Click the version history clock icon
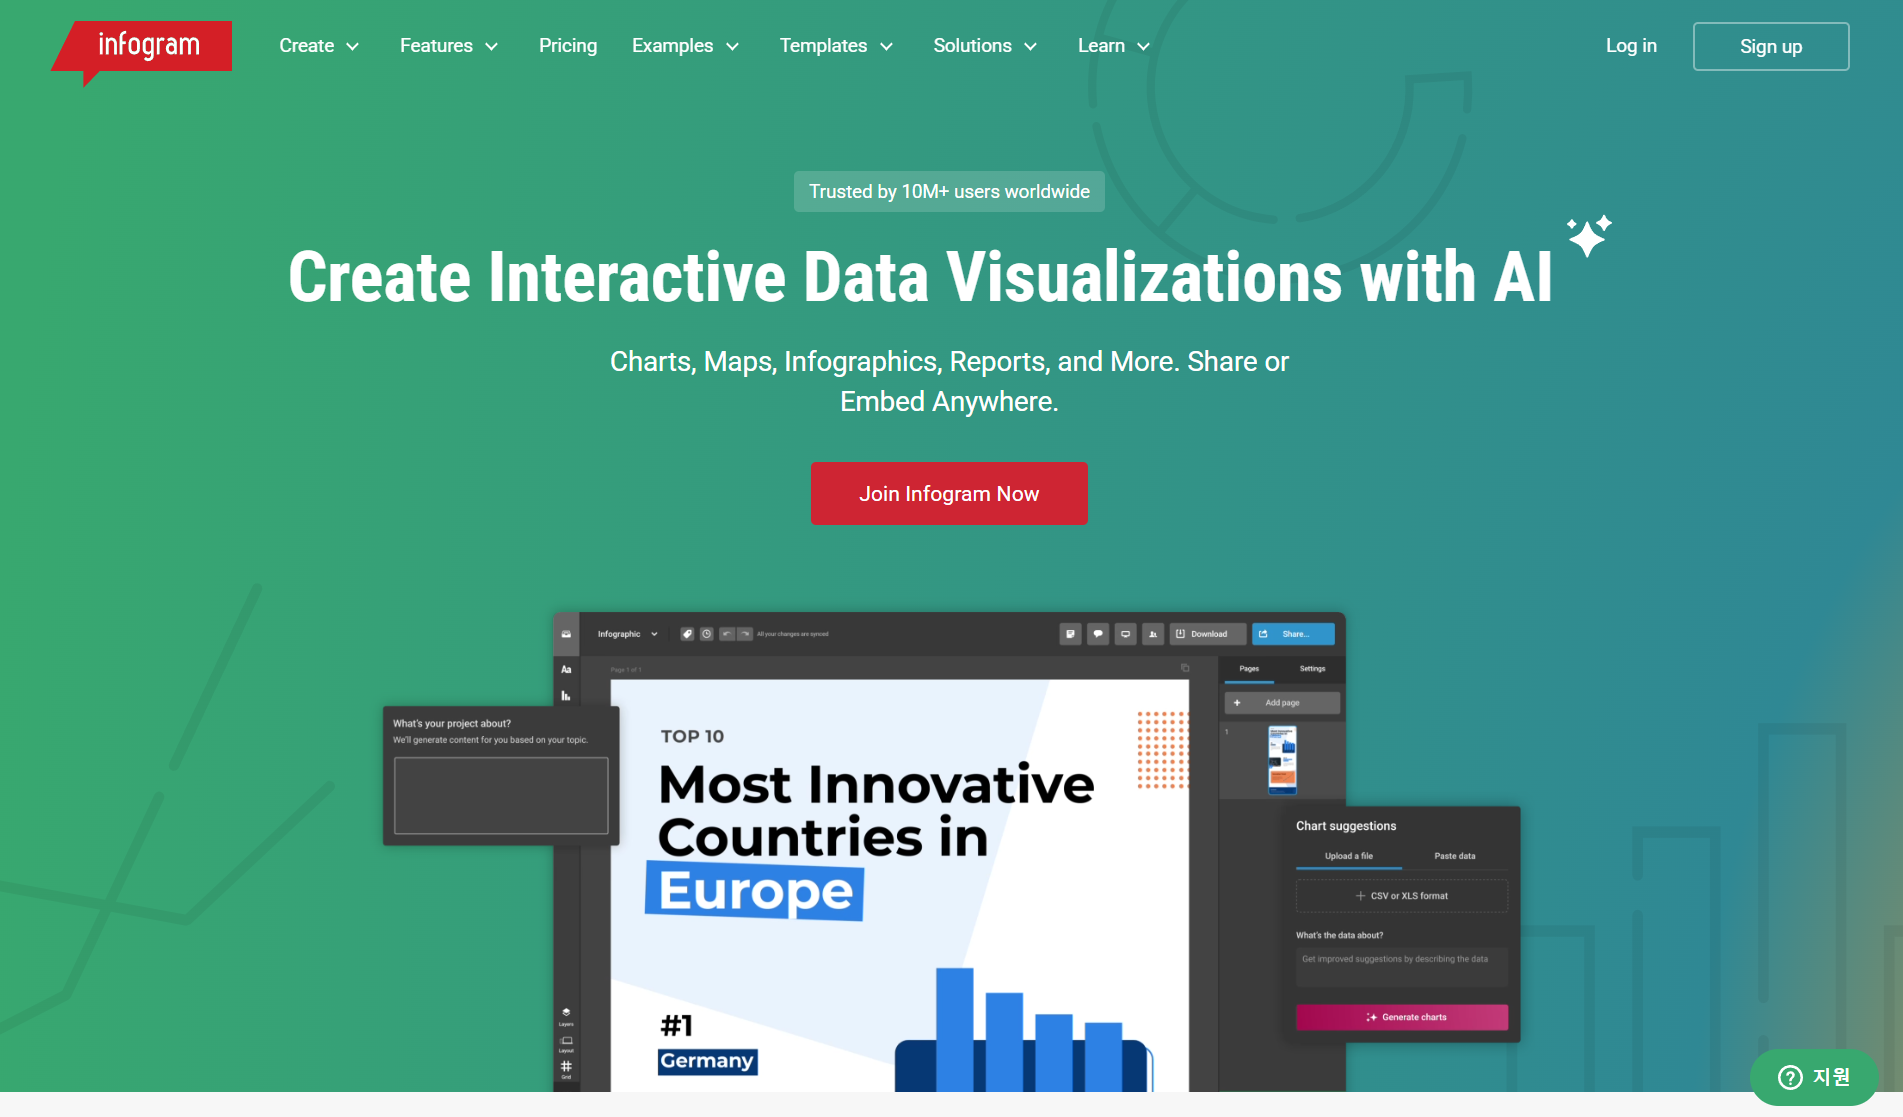Image resolution: width=1903 pixels, height=1117 pixels. [707, 634]
